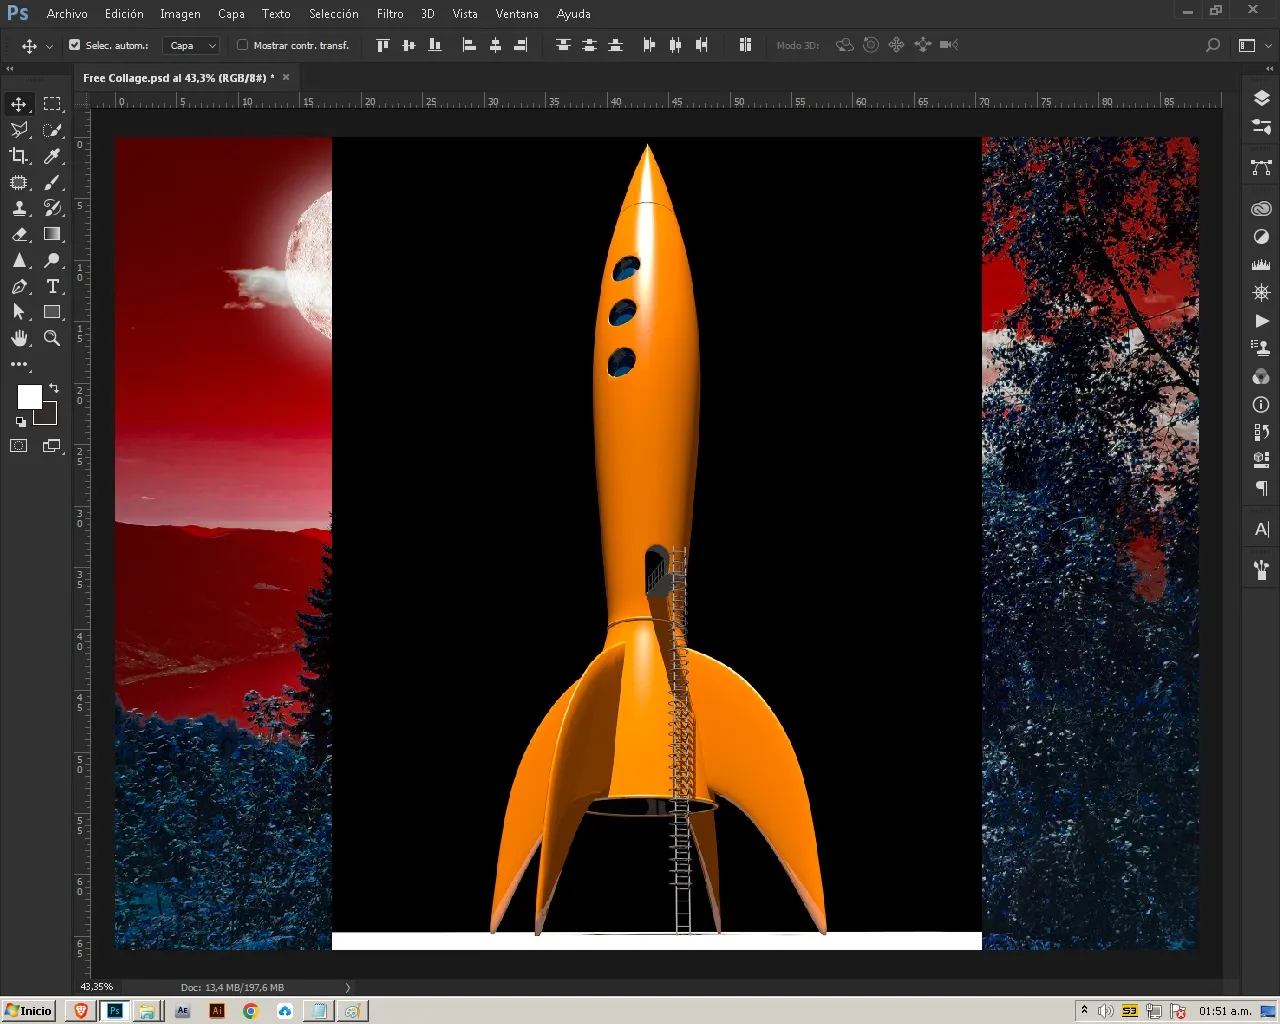Select the Eraser tool
The image size is (1280, 1024).
19,234
